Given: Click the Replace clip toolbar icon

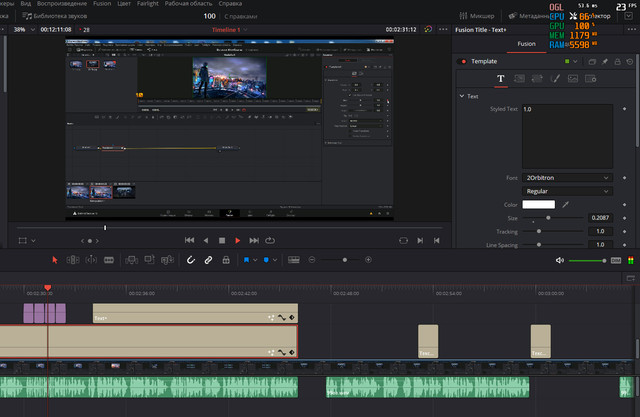Looking at the screenshot, I should pyautogui.click(x=167, y=260).
